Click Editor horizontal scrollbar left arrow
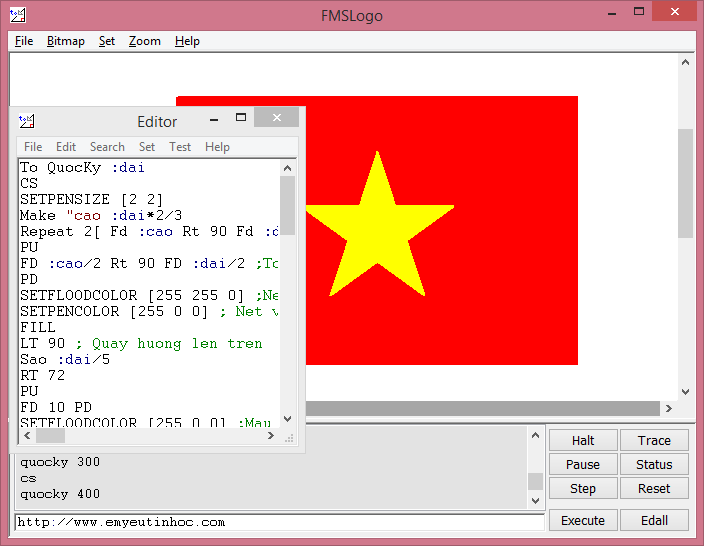The width and height of the screenshot is (704, 546). click(27, 436)
